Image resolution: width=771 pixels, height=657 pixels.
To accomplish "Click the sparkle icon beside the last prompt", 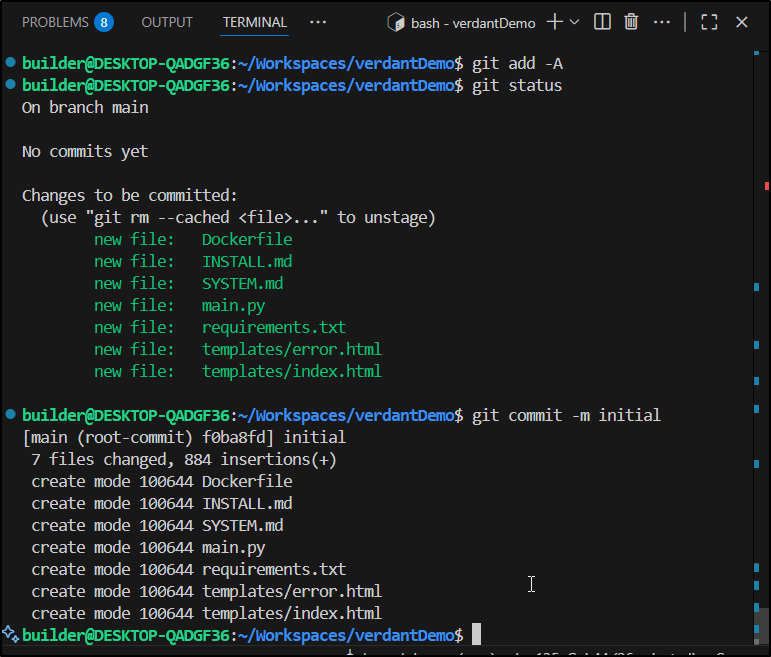I will tap(10, 634).
